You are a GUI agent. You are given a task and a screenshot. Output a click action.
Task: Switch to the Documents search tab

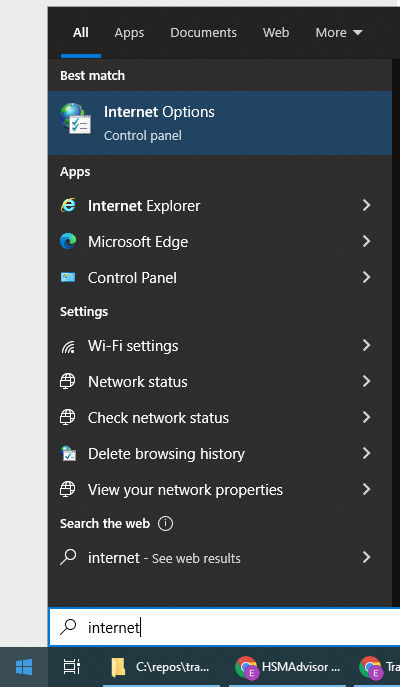coord(203,32)
